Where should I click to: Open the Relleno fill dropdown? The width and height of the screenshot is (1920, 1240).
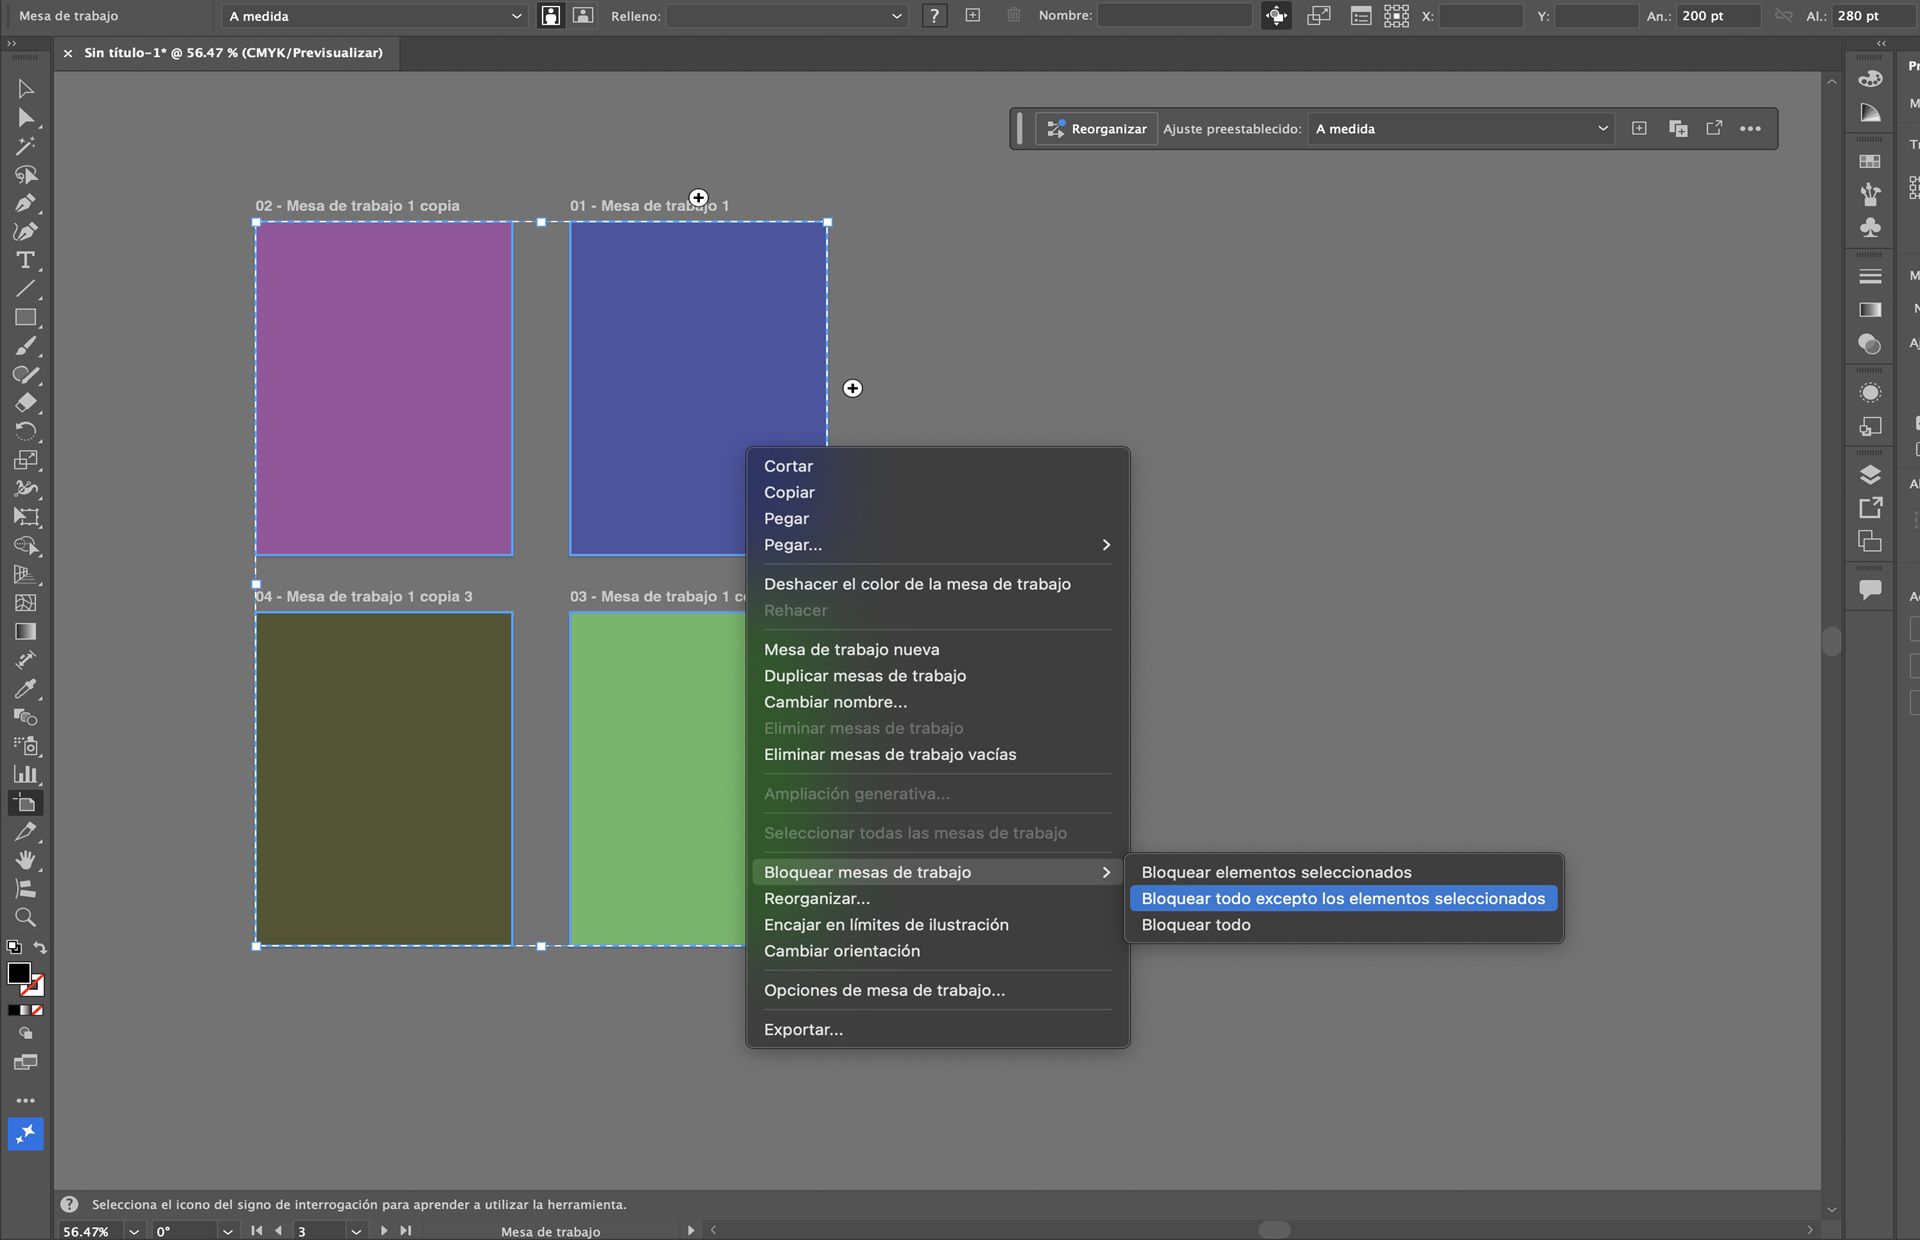click(x=786, y=16)
